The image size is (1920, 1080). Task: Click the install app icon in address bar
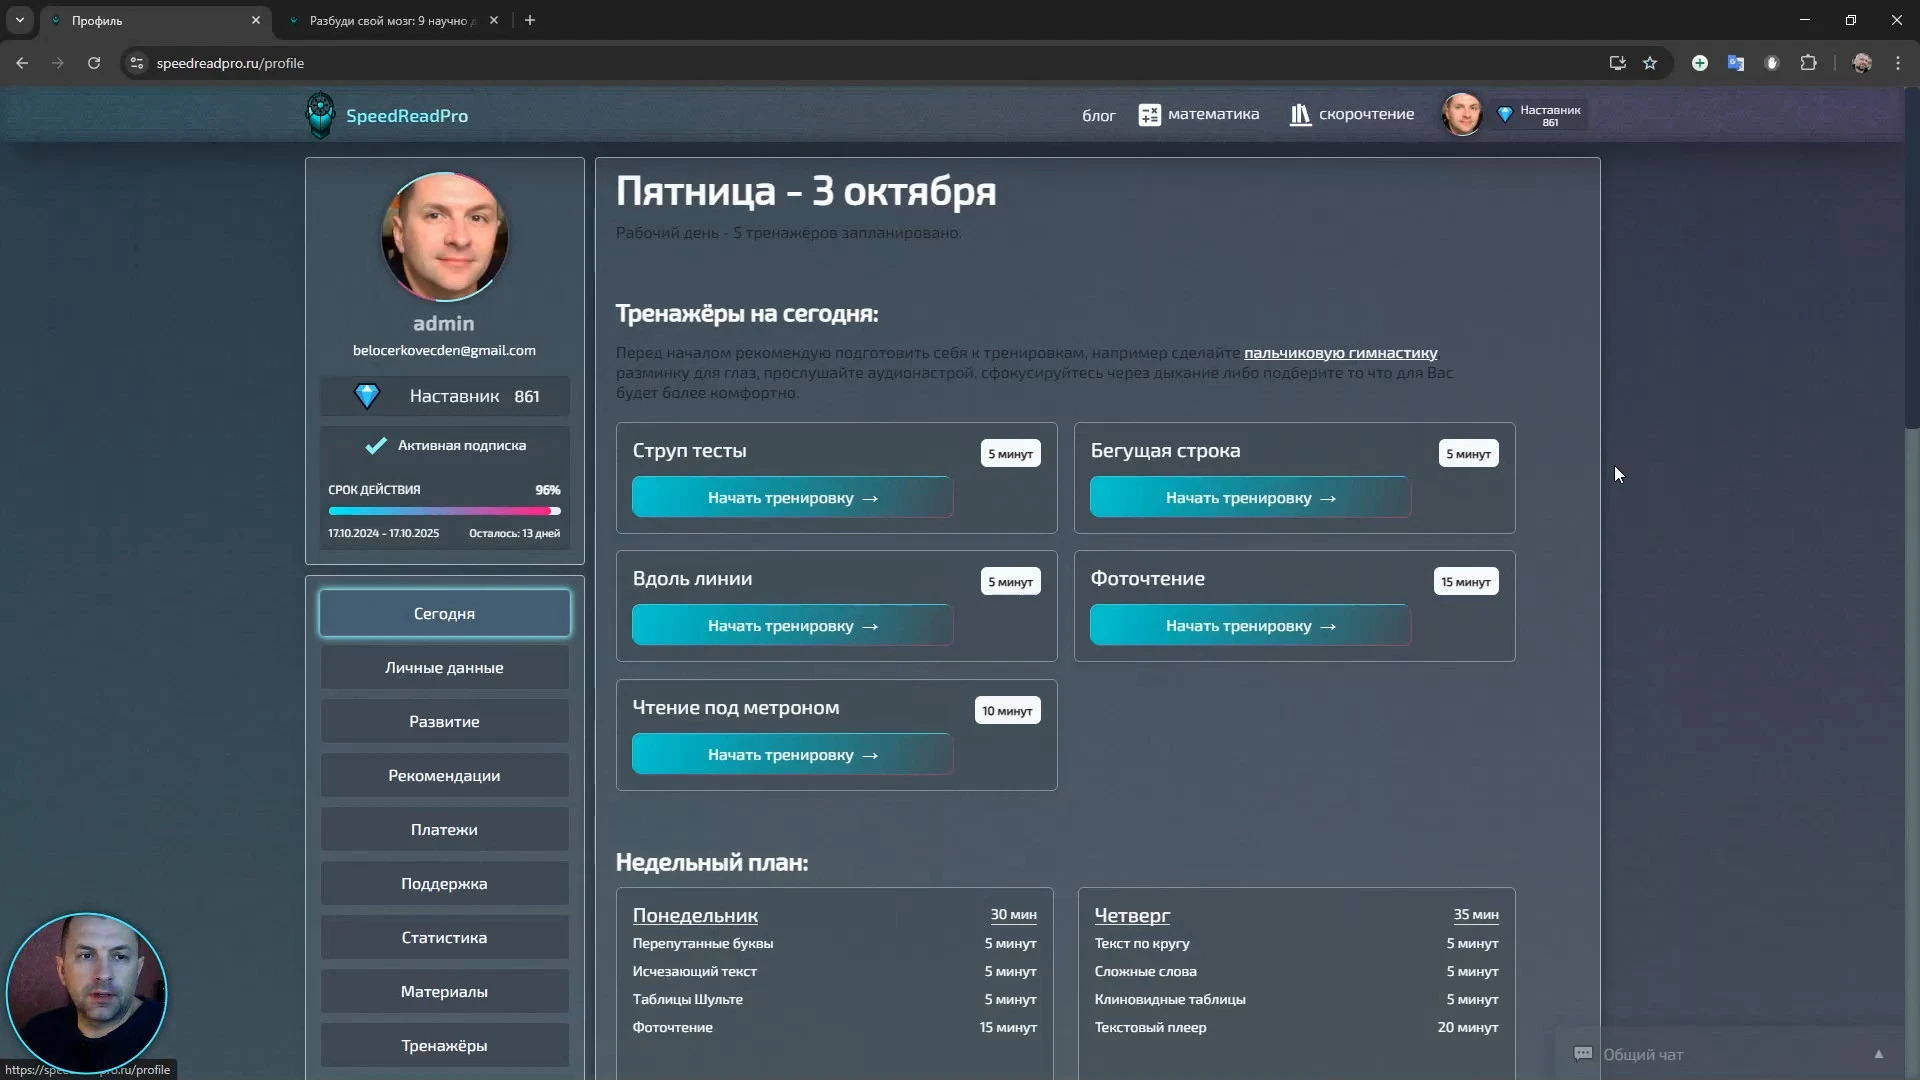coord(1617,63)
